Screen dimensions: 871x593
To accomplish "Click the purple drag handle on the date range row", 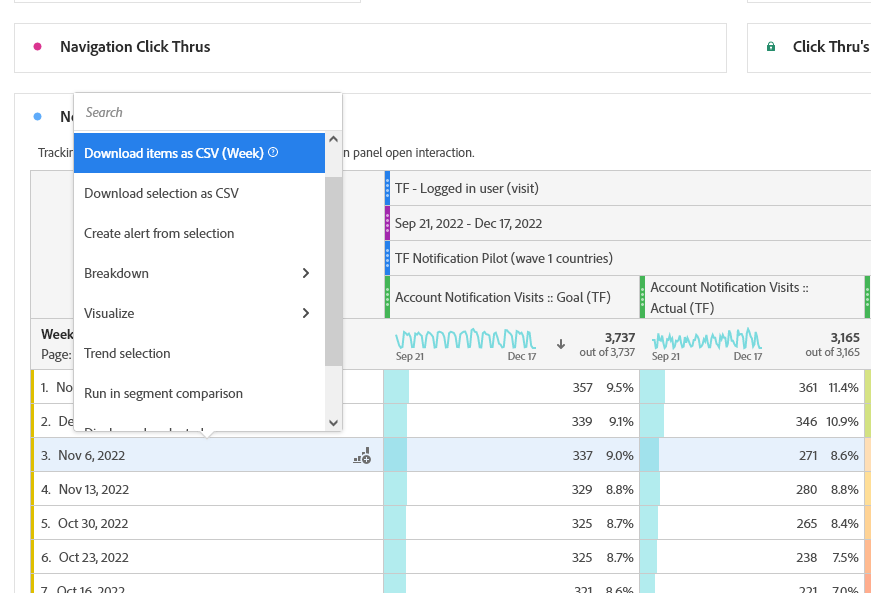I will point(388,223).
